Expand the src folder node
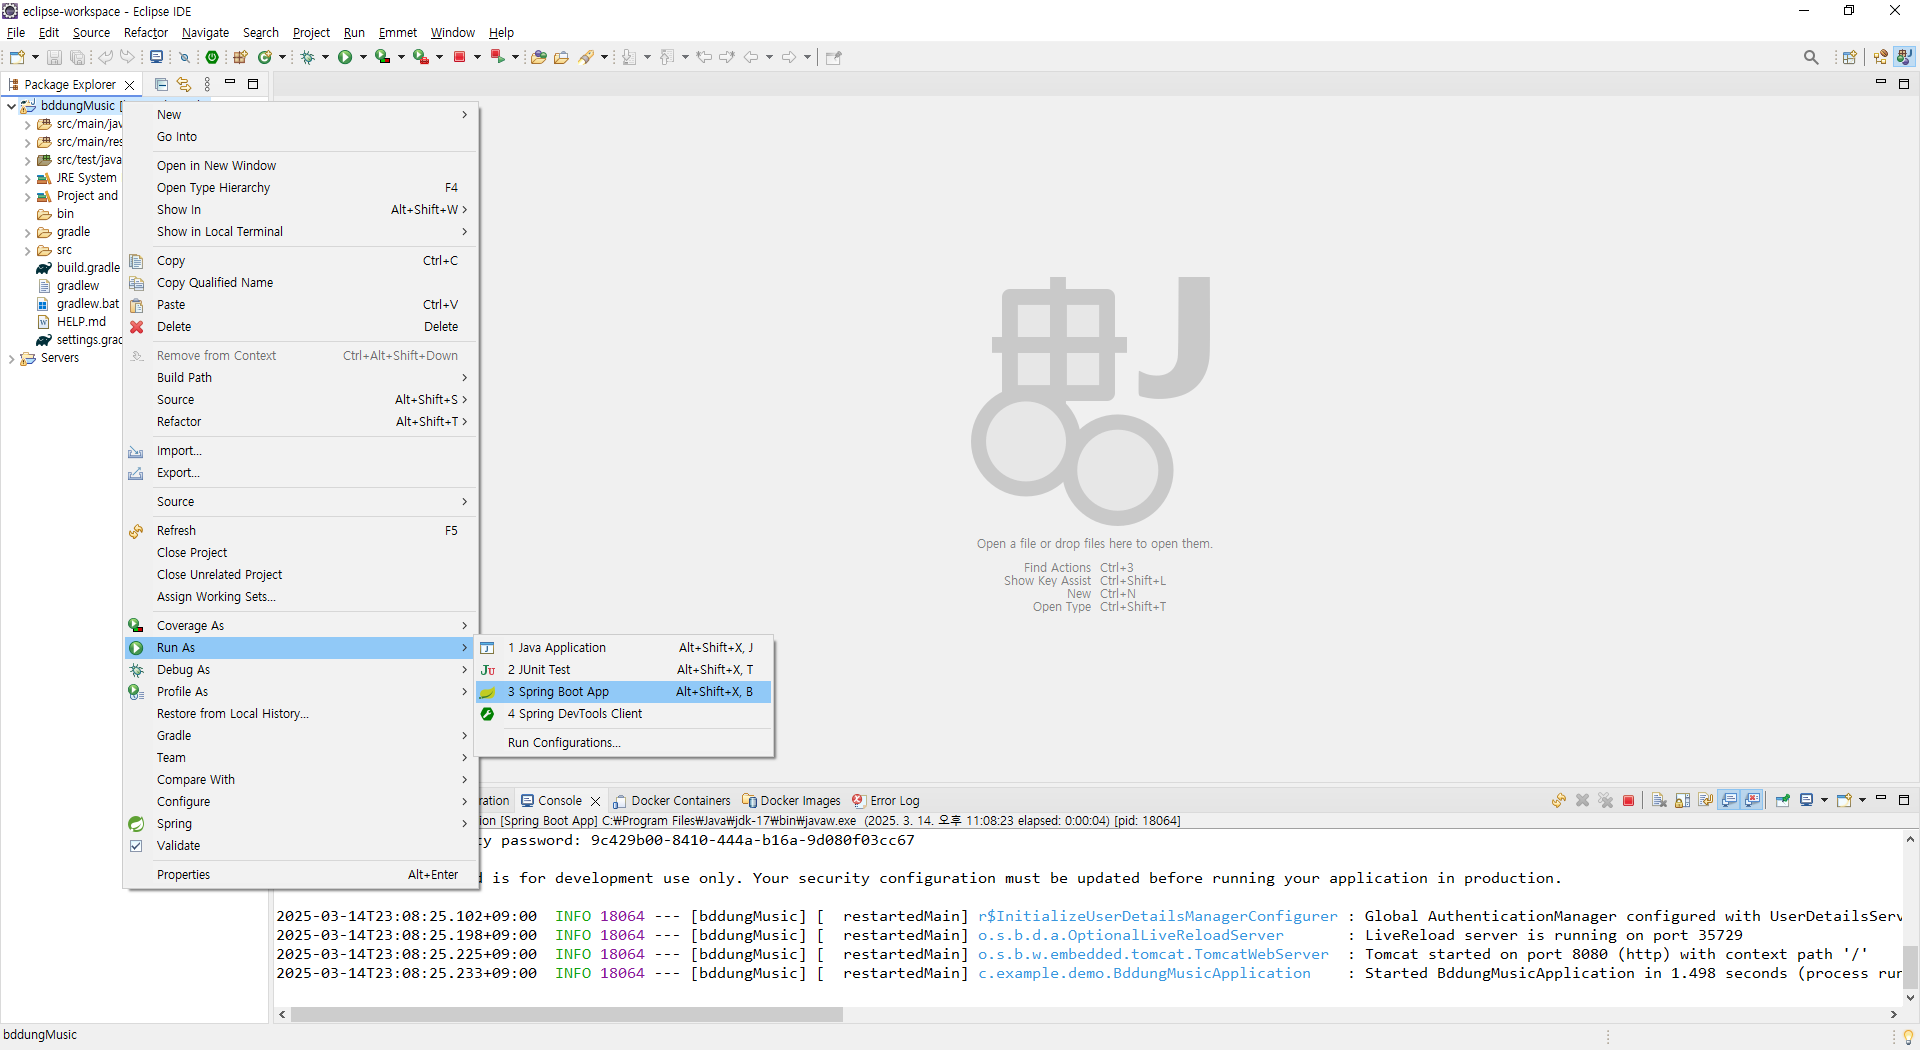Screen dimensions: 1920x1050 27,251
